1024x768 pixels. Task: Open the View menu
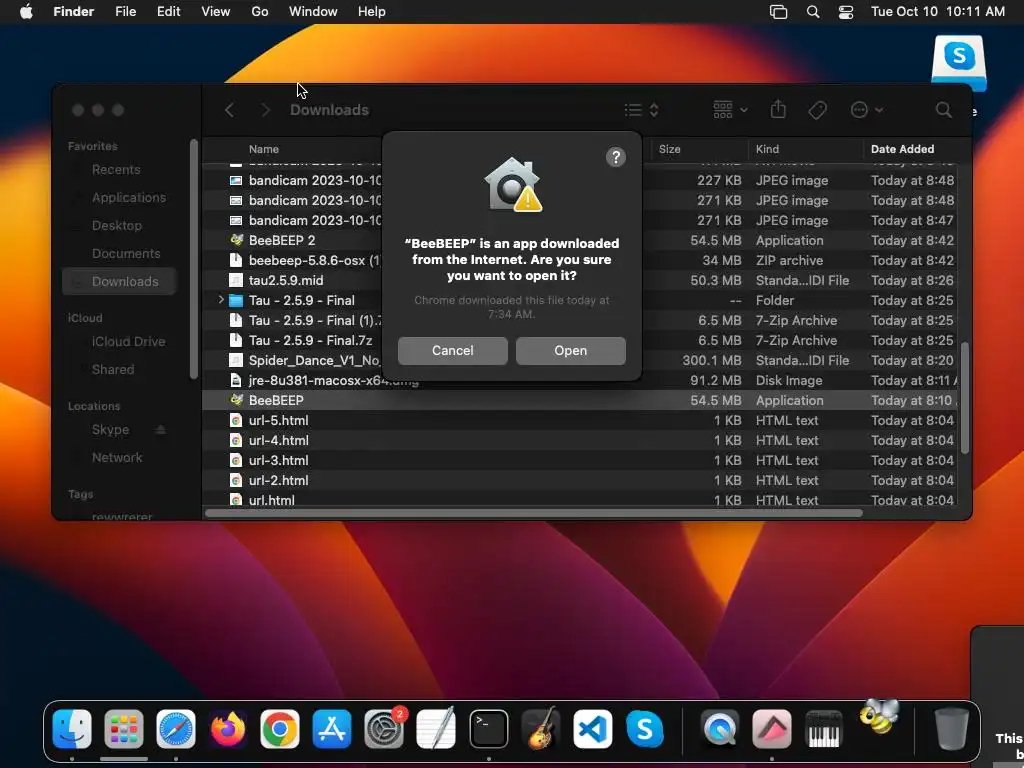(x=216, y=12)
